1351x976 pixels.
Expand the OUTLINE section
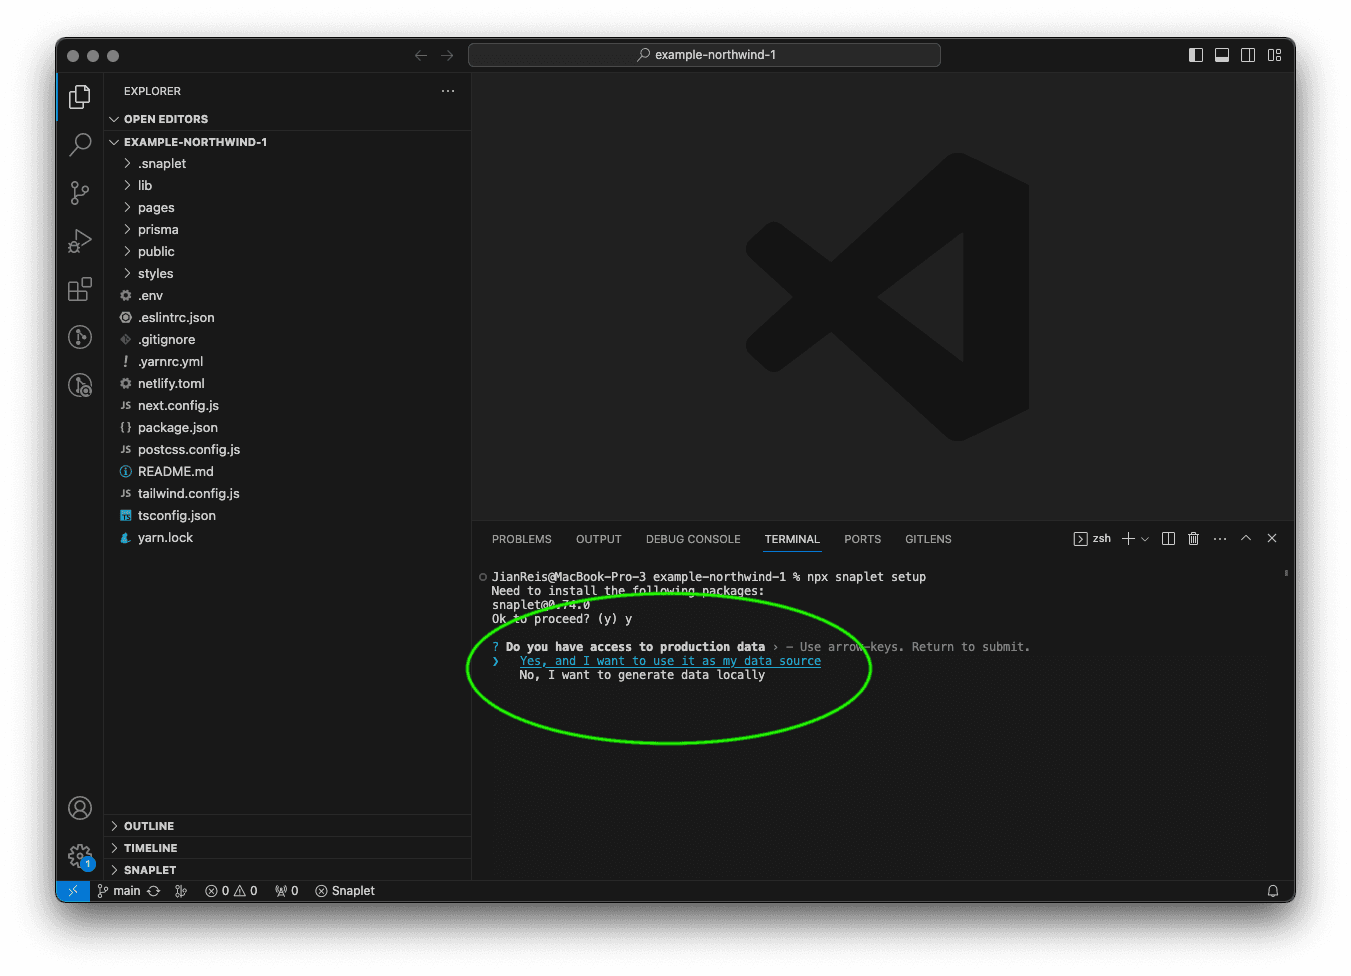click(x=149, y=826)
